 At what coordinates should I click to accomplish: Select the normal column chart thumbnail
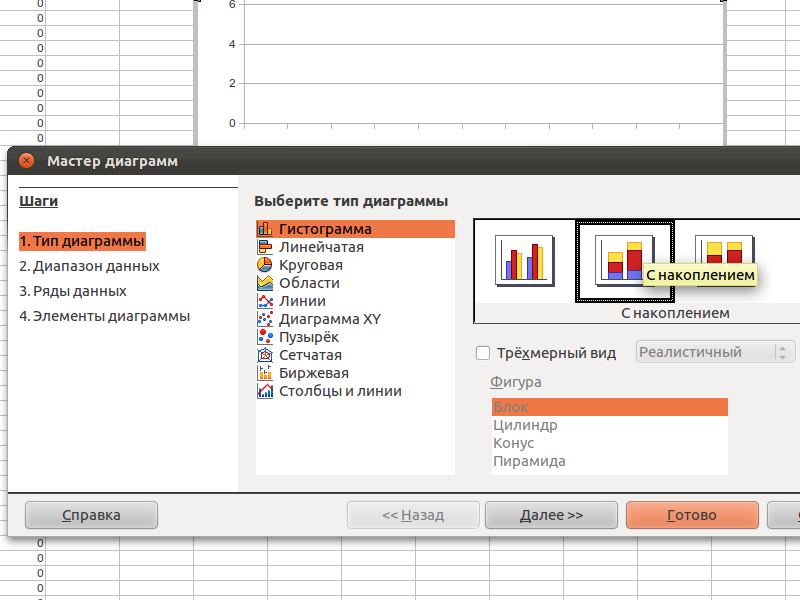click(x=525, y=260)
